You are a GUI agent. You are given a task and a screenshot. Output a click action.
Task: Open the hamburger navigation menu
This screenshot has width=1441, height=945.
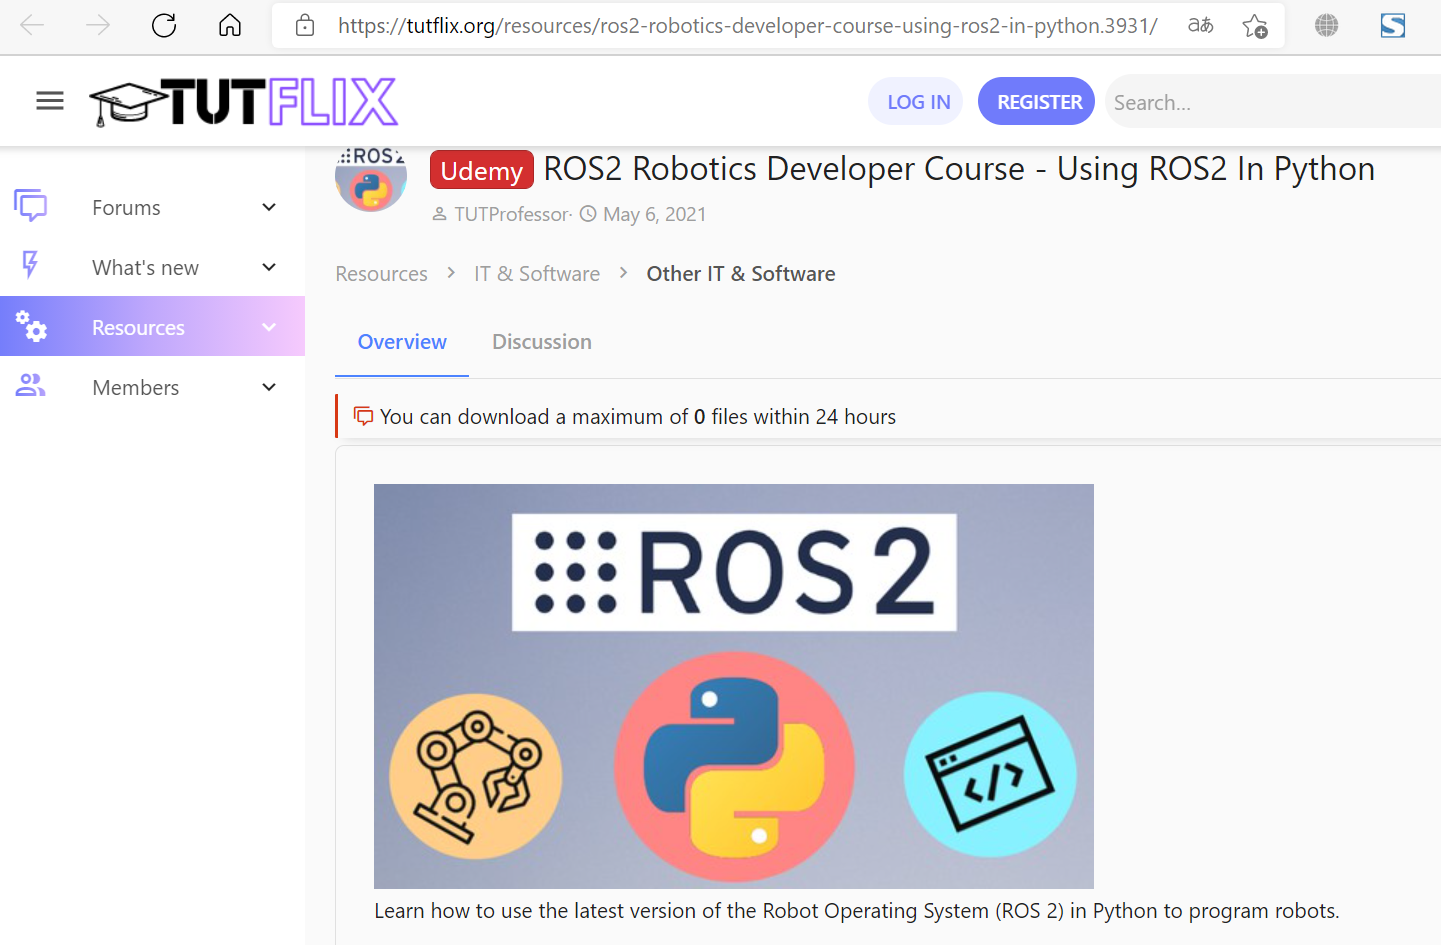click(49, 100)
